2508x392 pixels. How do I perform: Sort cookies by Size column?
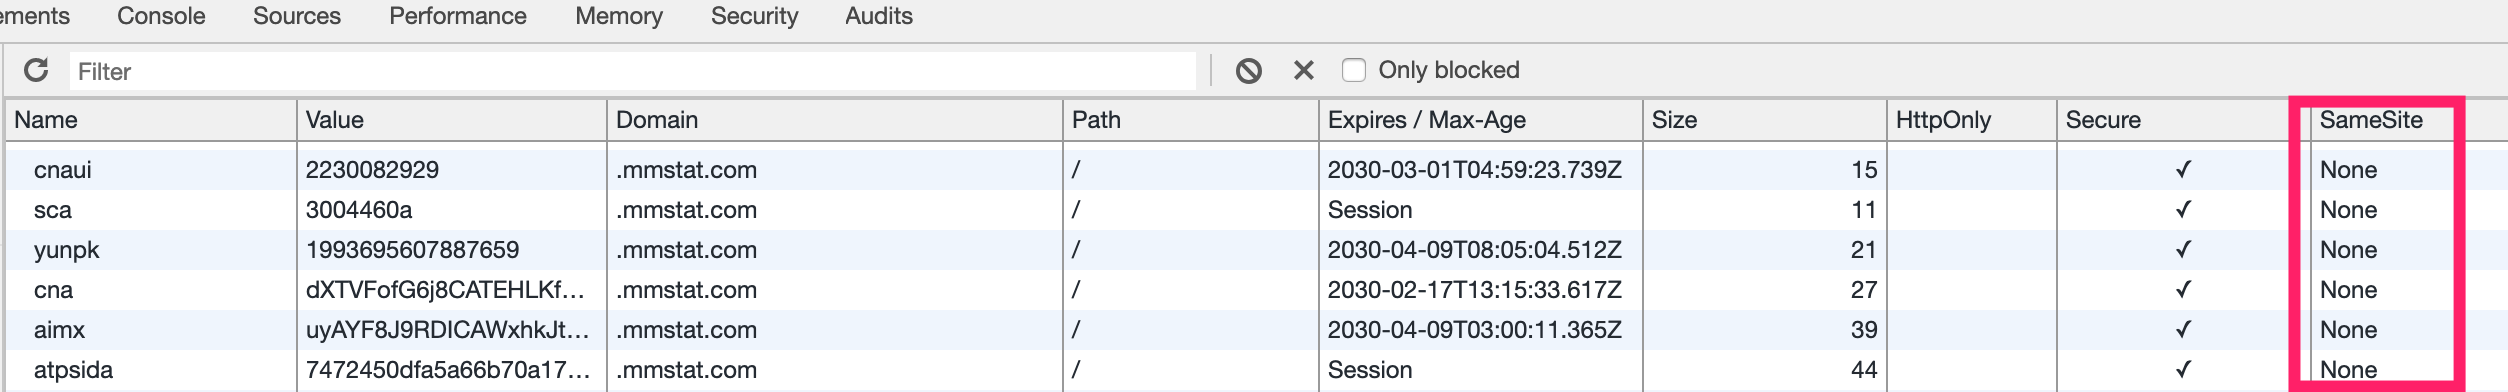[1765, 120]
